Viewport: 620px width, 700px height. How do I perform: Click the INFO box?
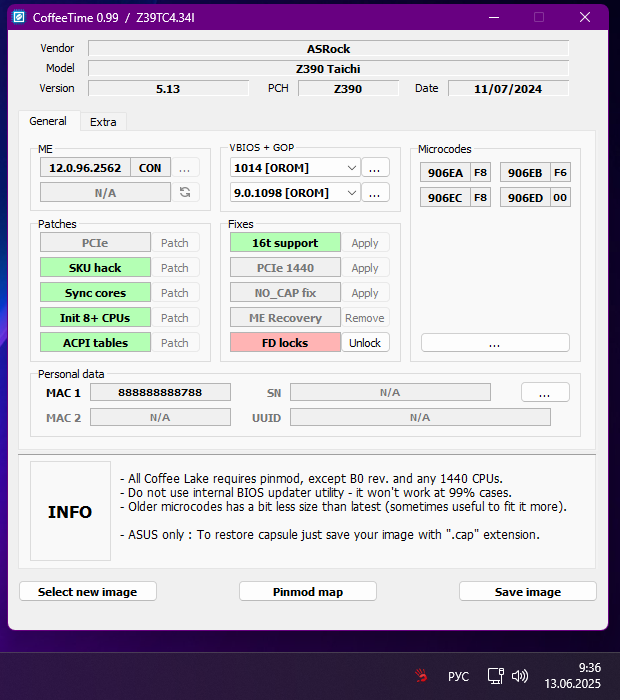tap(70, 511)
